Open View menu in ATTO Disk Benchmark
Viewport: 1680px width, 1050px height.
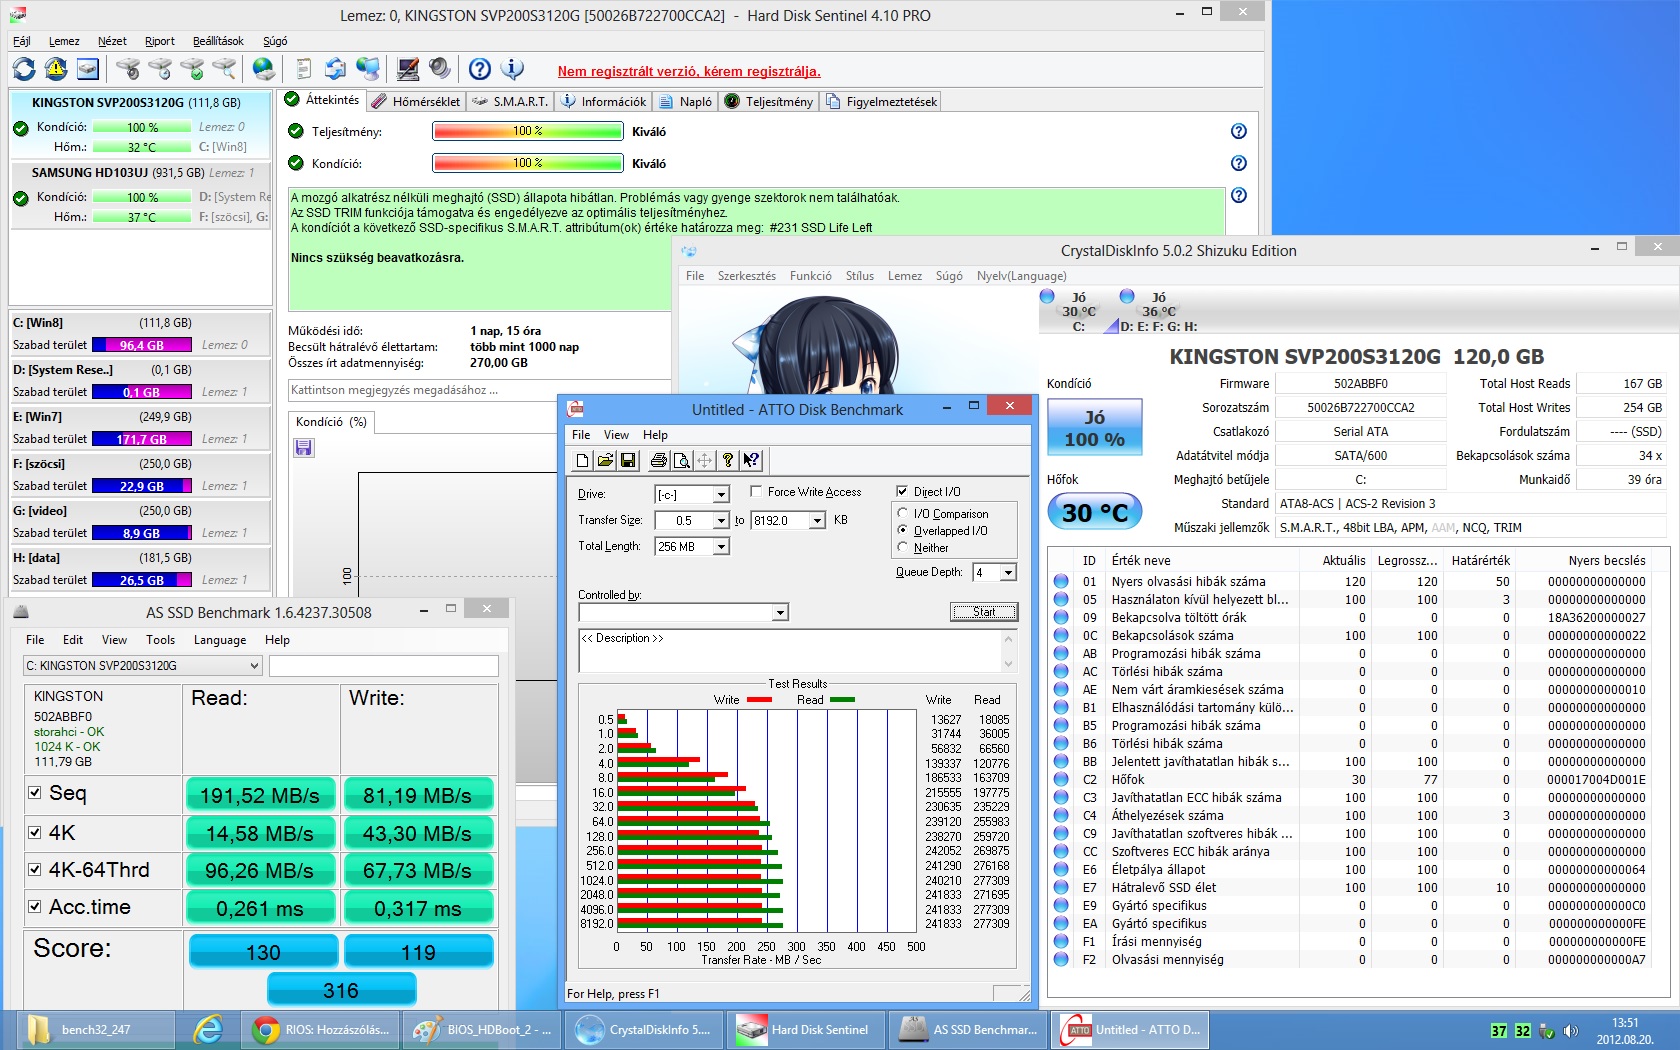pos(616,435)
